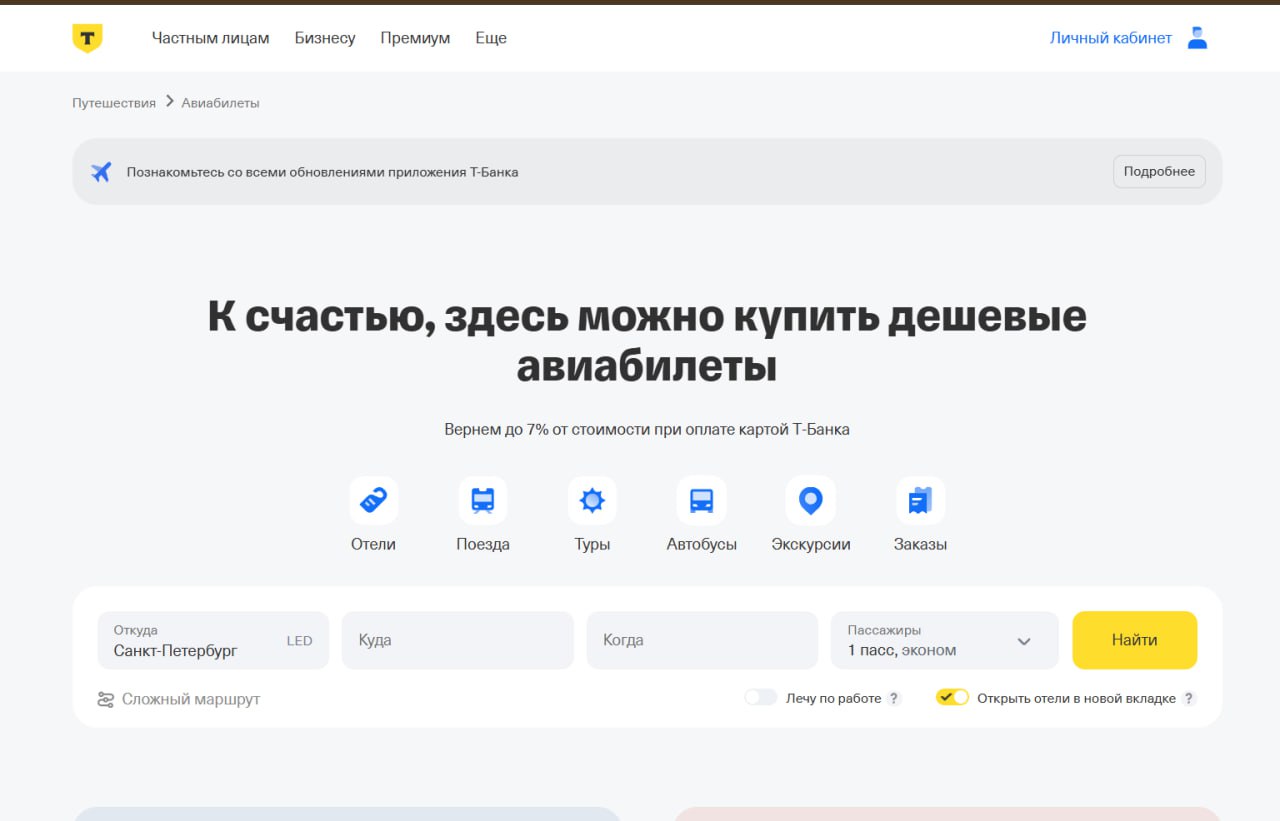Viewport: 1280px width, 821px height.
Task: Click the Поезда label text
Action: click(x=483, y=545)
